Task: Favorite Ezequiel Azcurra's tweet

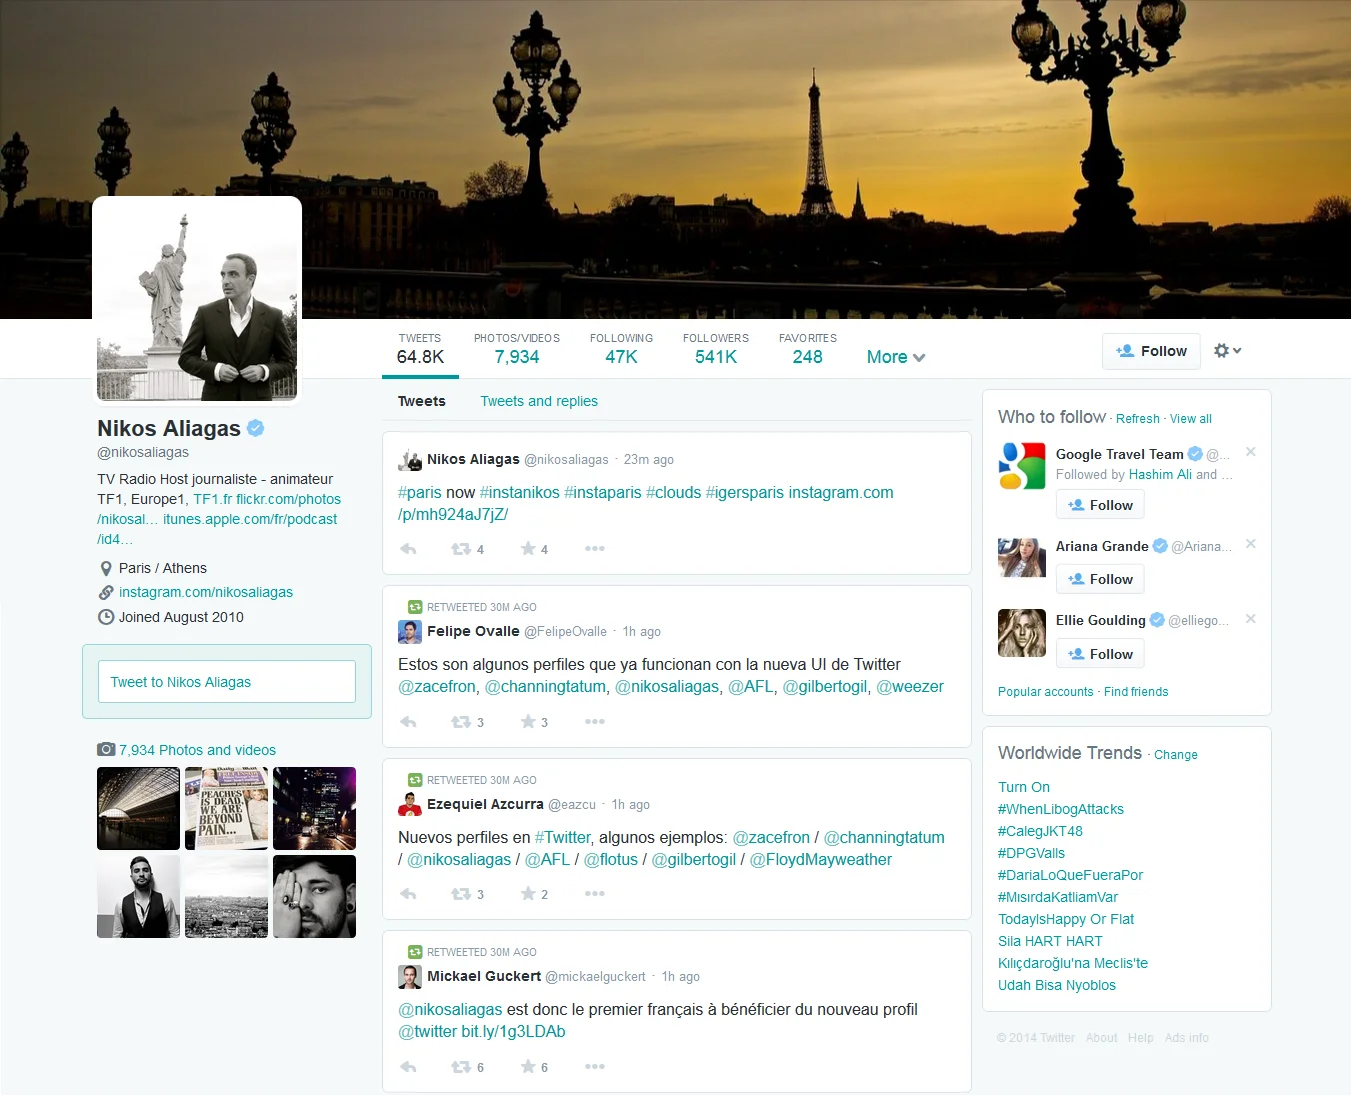Action: click(528, 893)
